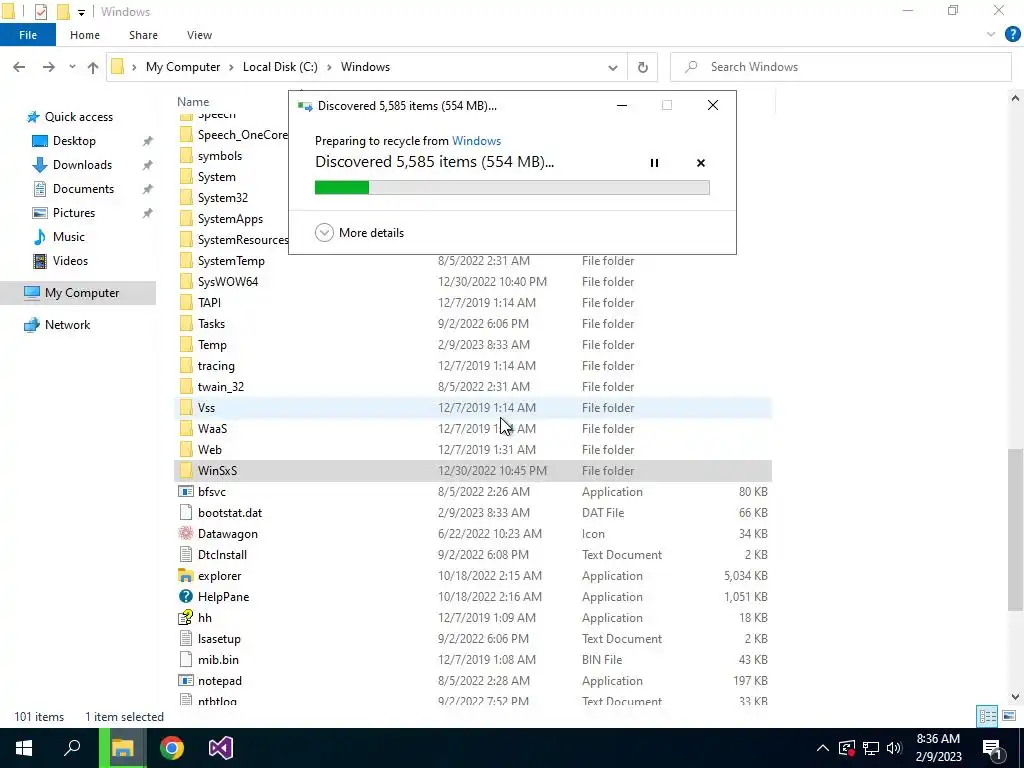This screenshot has width=1024, height=768.
Task: Open recent locations dropdown arrow
Action: tap(72, 67)
